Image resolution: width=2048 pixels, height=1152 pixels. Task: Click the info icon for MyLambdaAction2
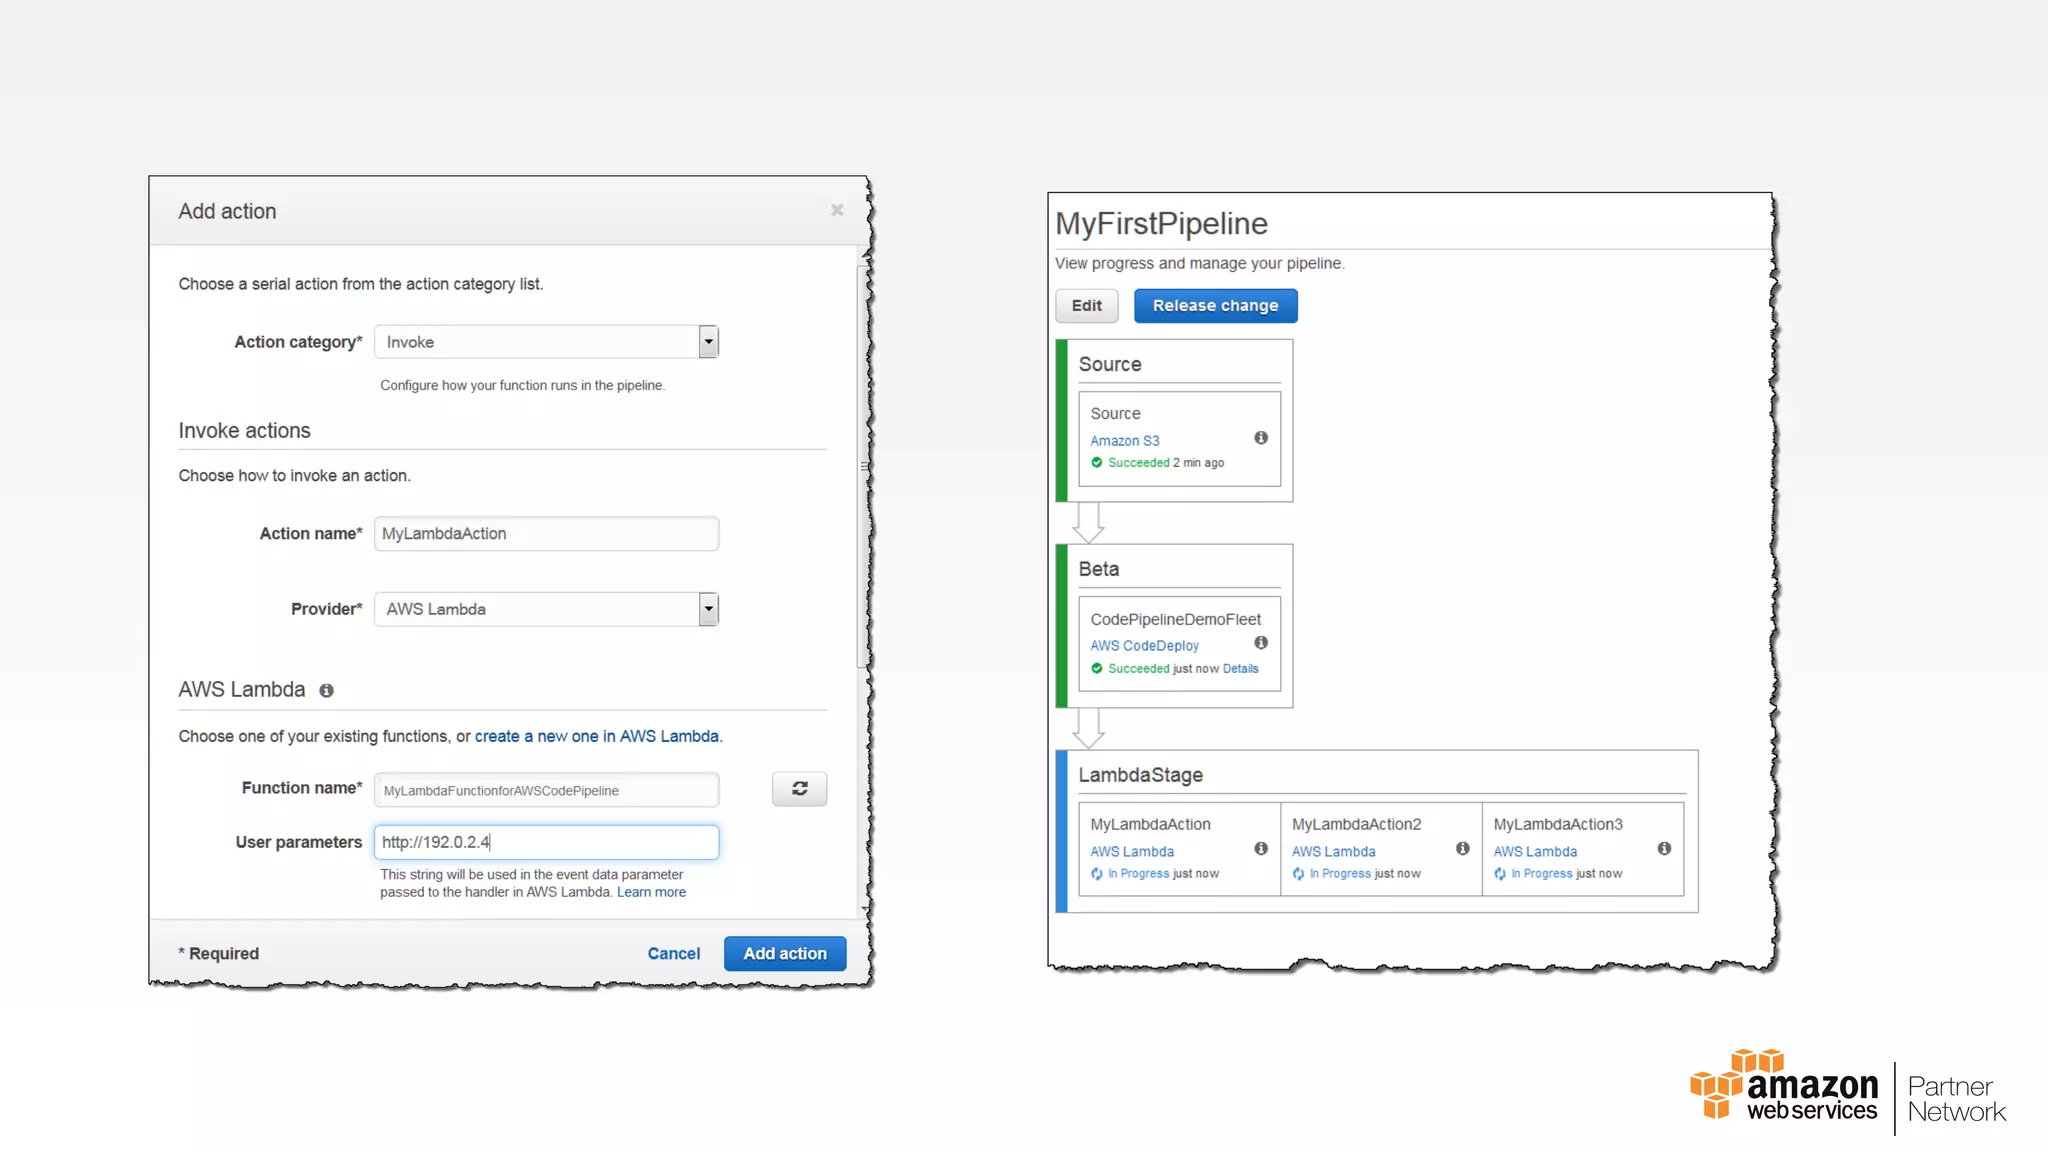click(1463, 849)
